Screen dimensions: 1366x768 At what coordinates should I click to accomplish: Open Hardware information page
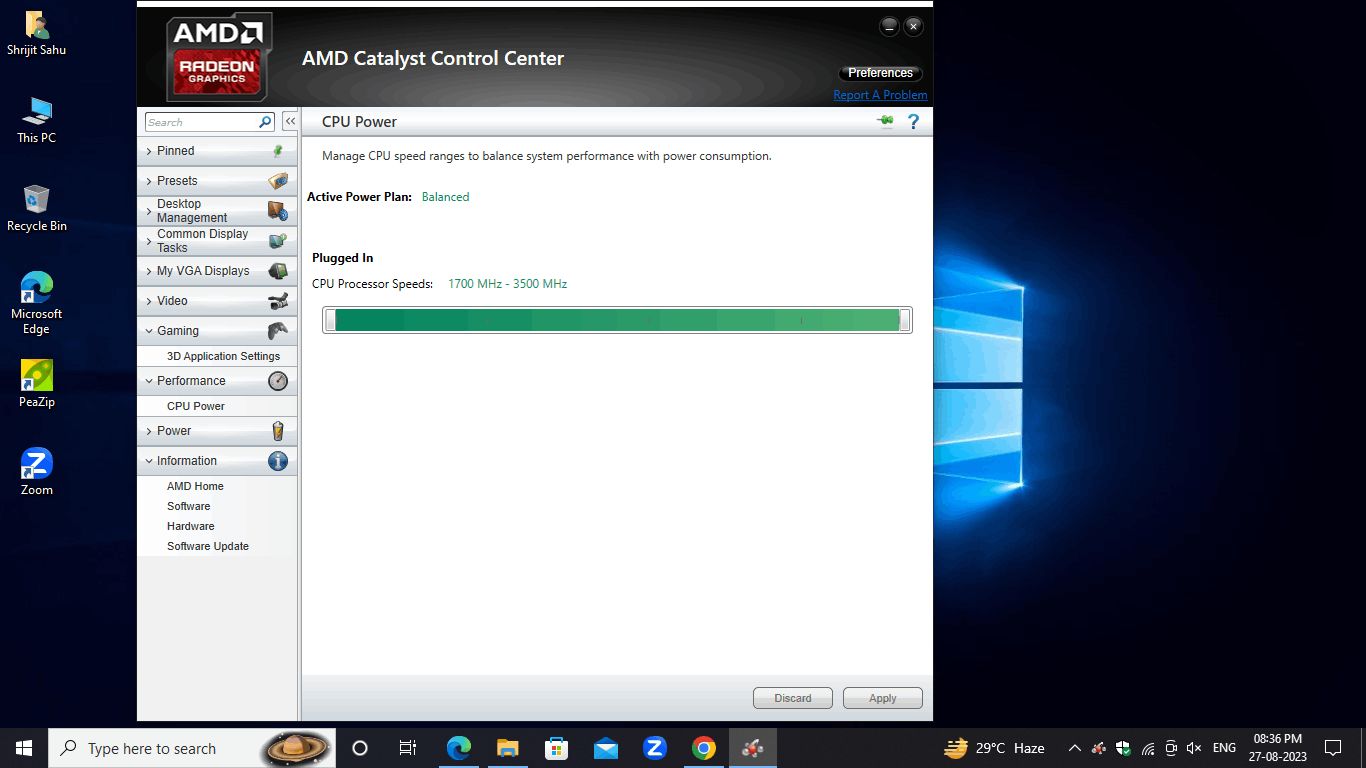[190, 526]
